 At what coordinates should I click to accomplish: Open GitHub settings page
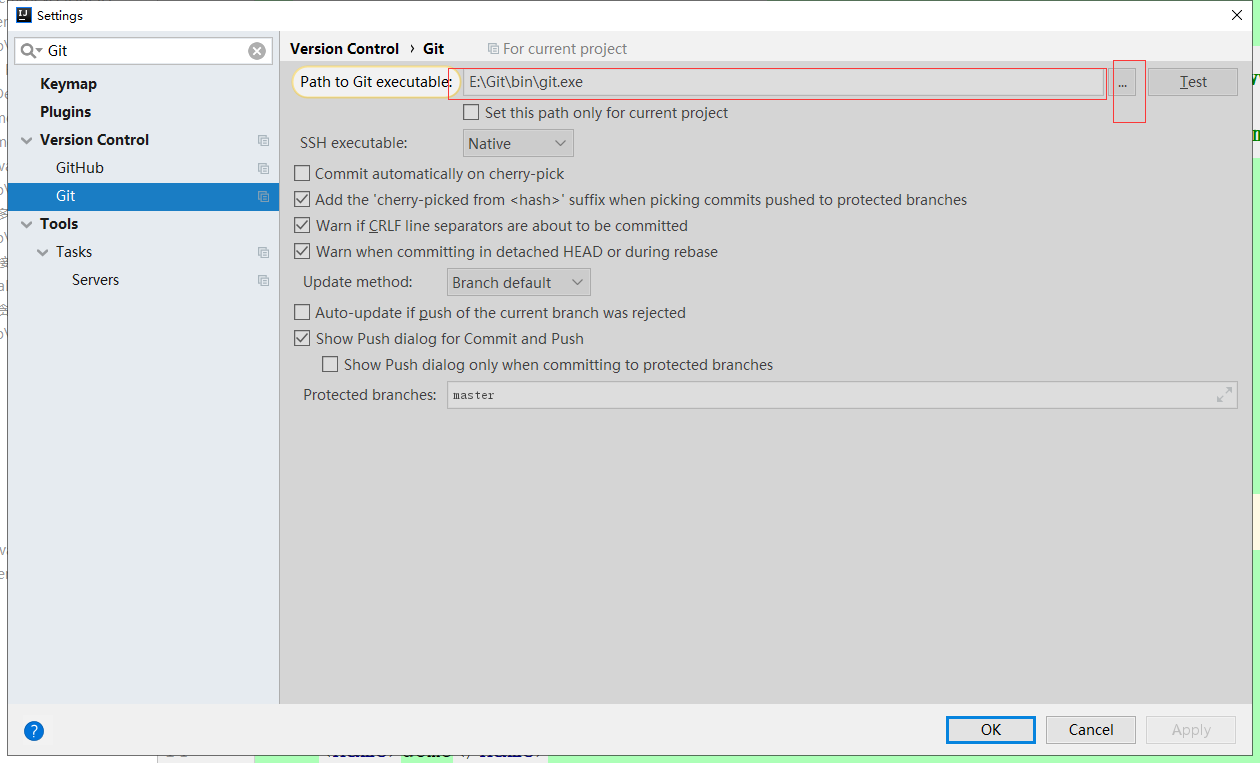tap(80, 168)
